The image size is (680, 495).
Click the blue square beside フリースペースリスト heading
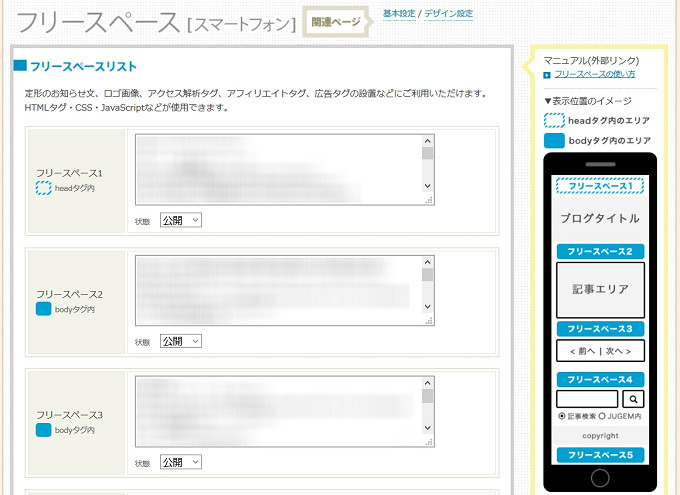point(20,66)
